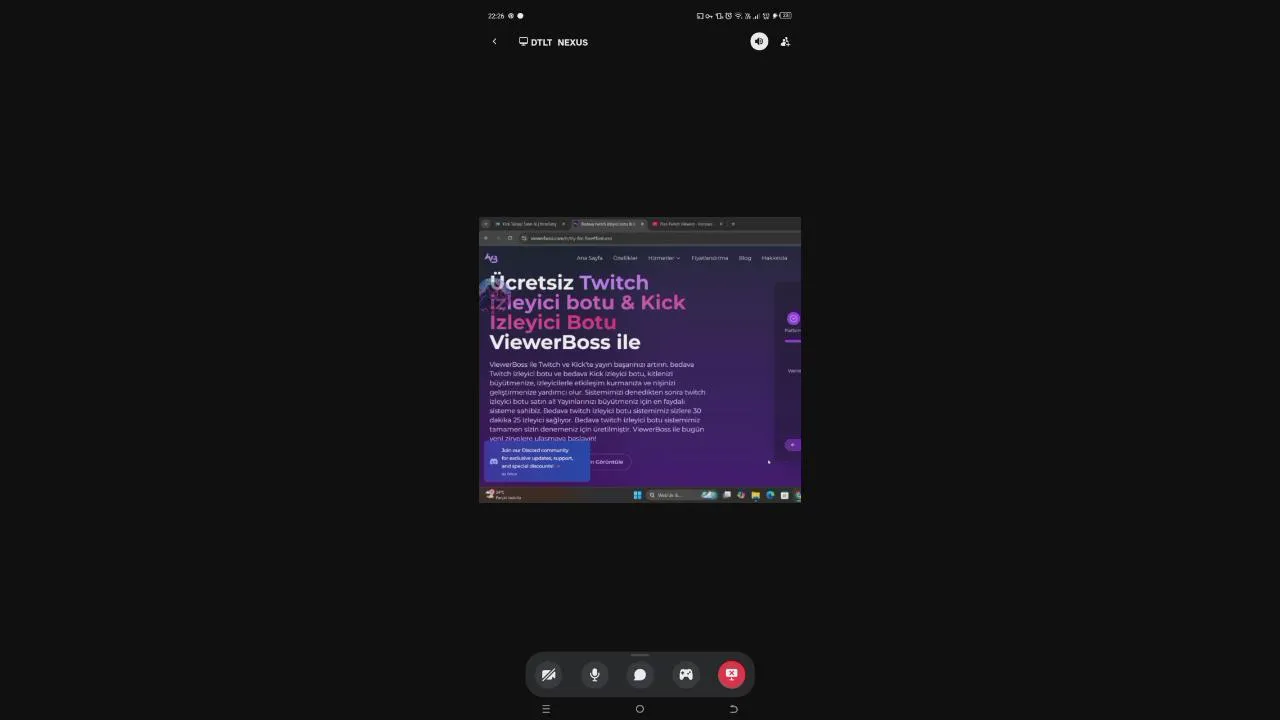Click the weather widget on streamed taskbar
This screenshot has height=720, width=1280.
tap(503, 495)
